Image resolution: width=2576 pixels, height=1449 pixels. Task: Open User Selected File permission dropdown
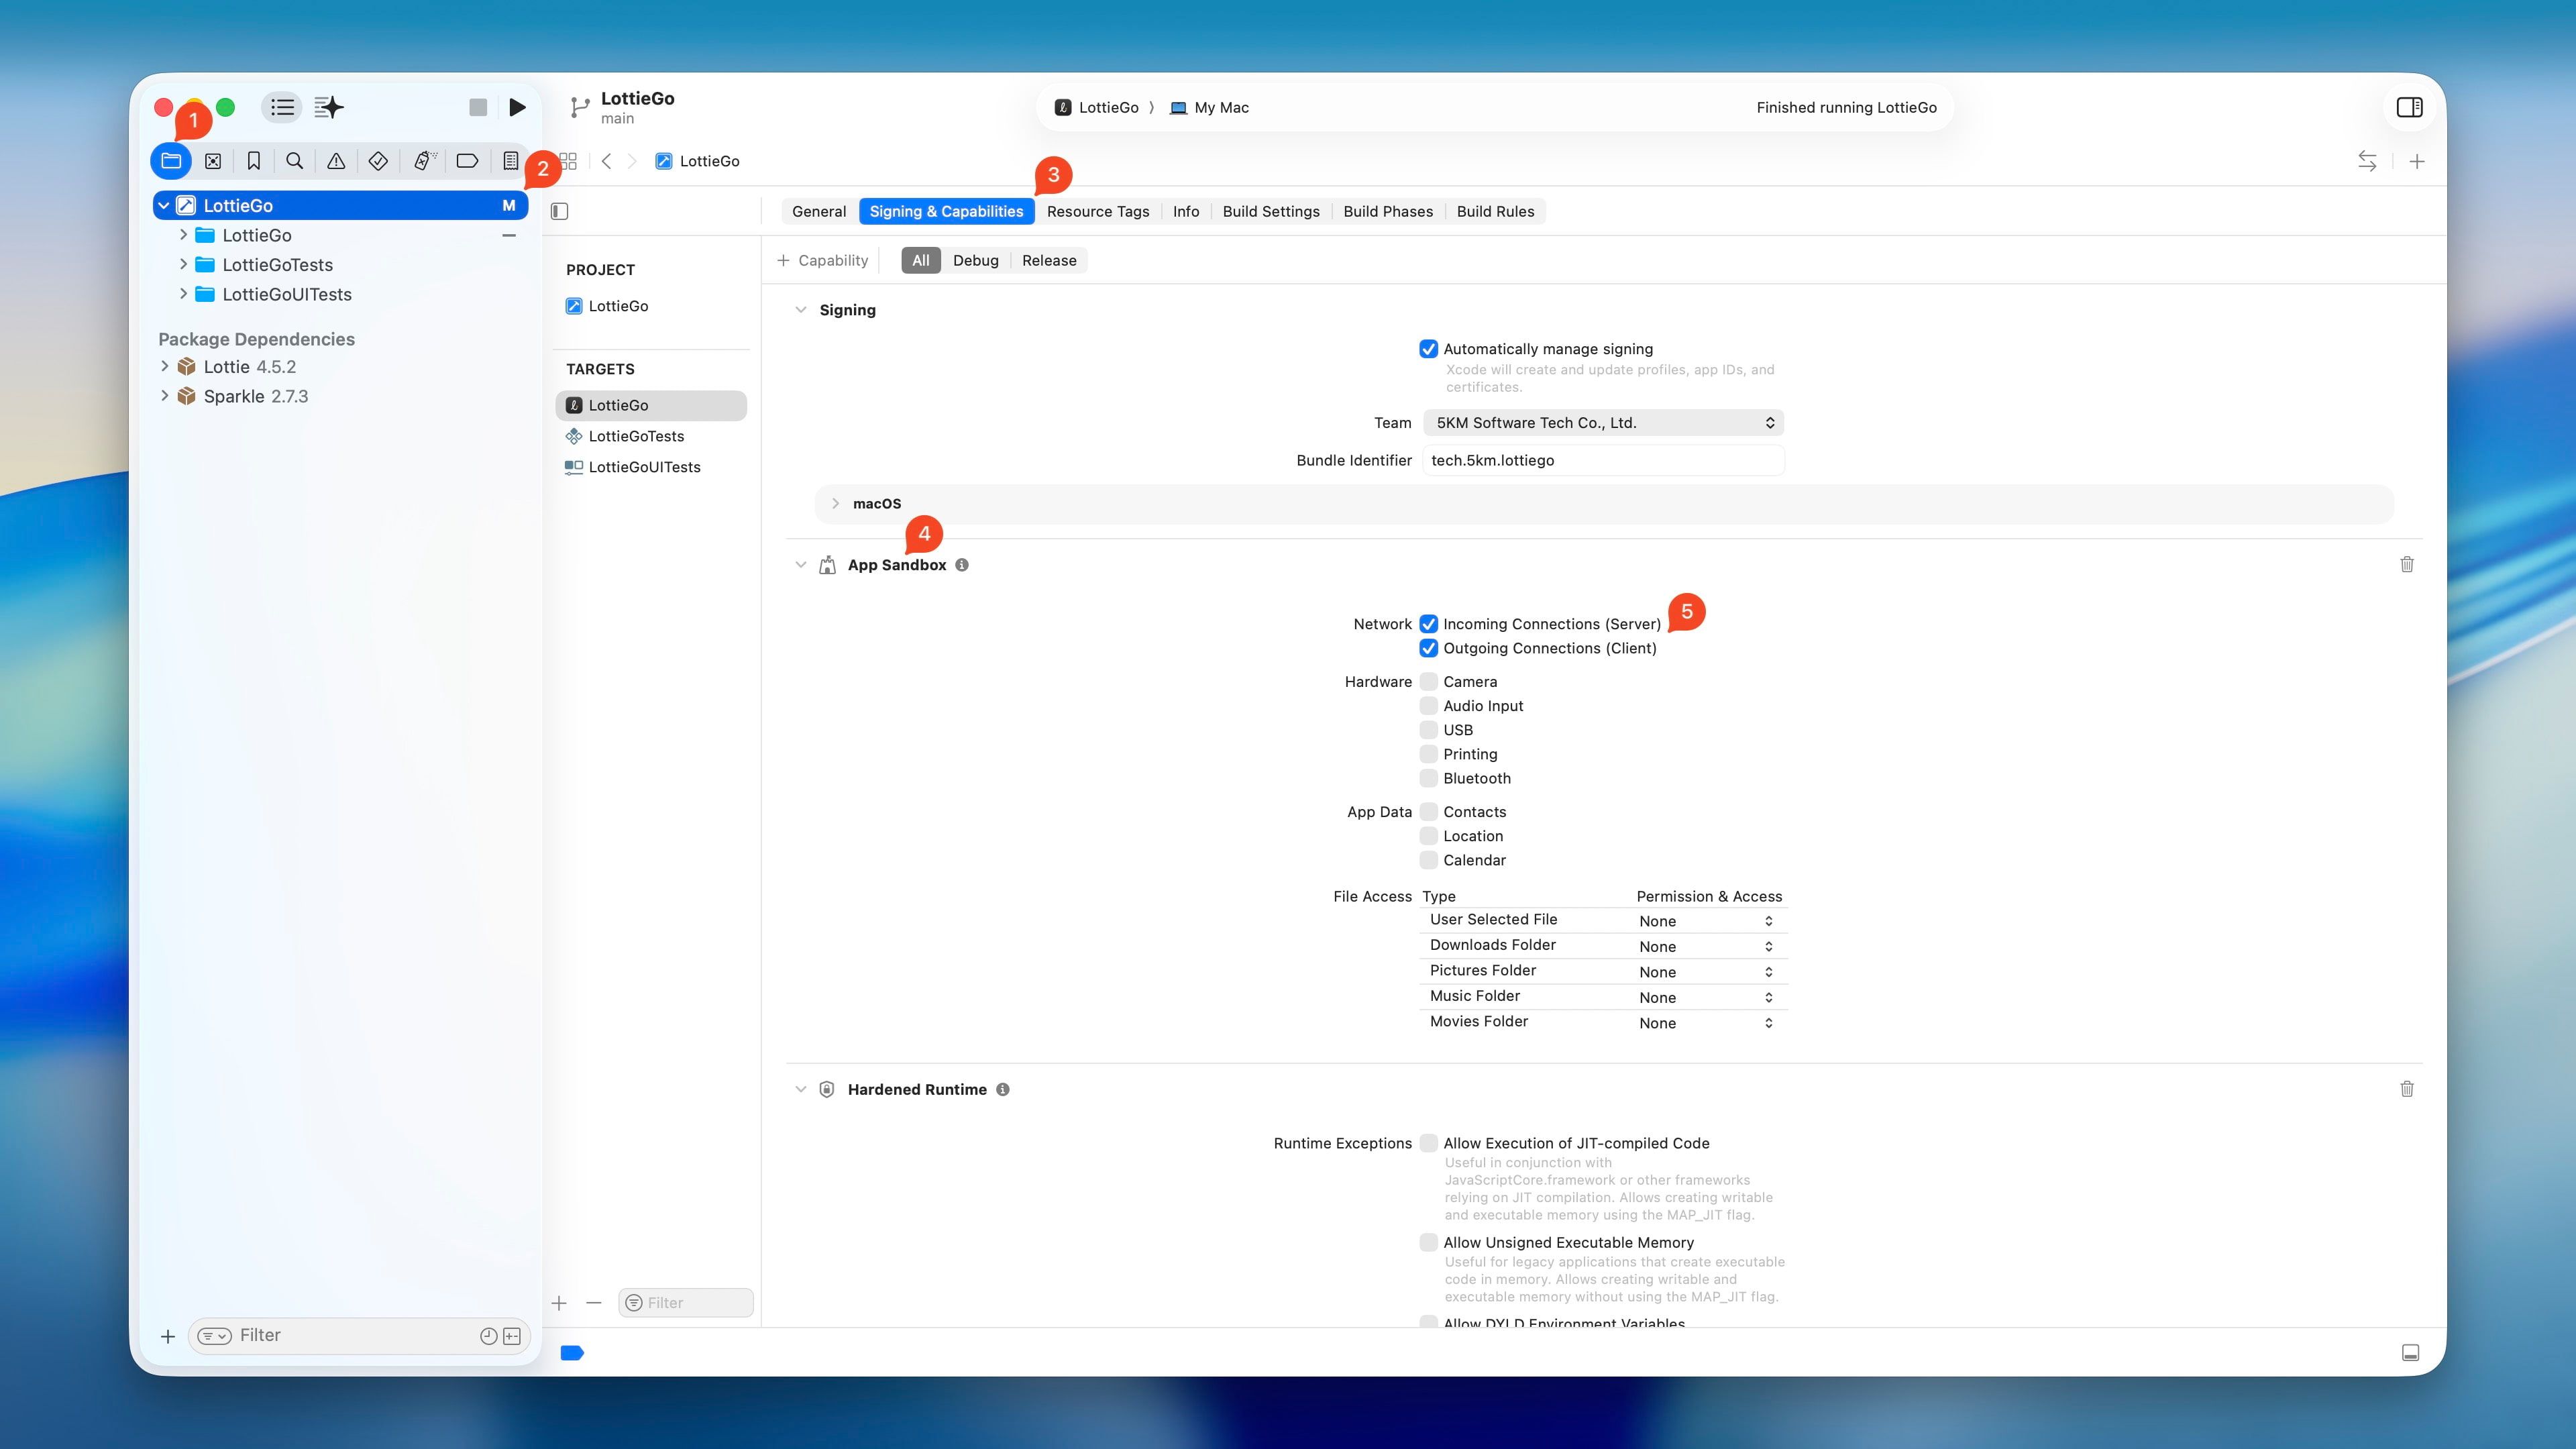(1706, 921)
